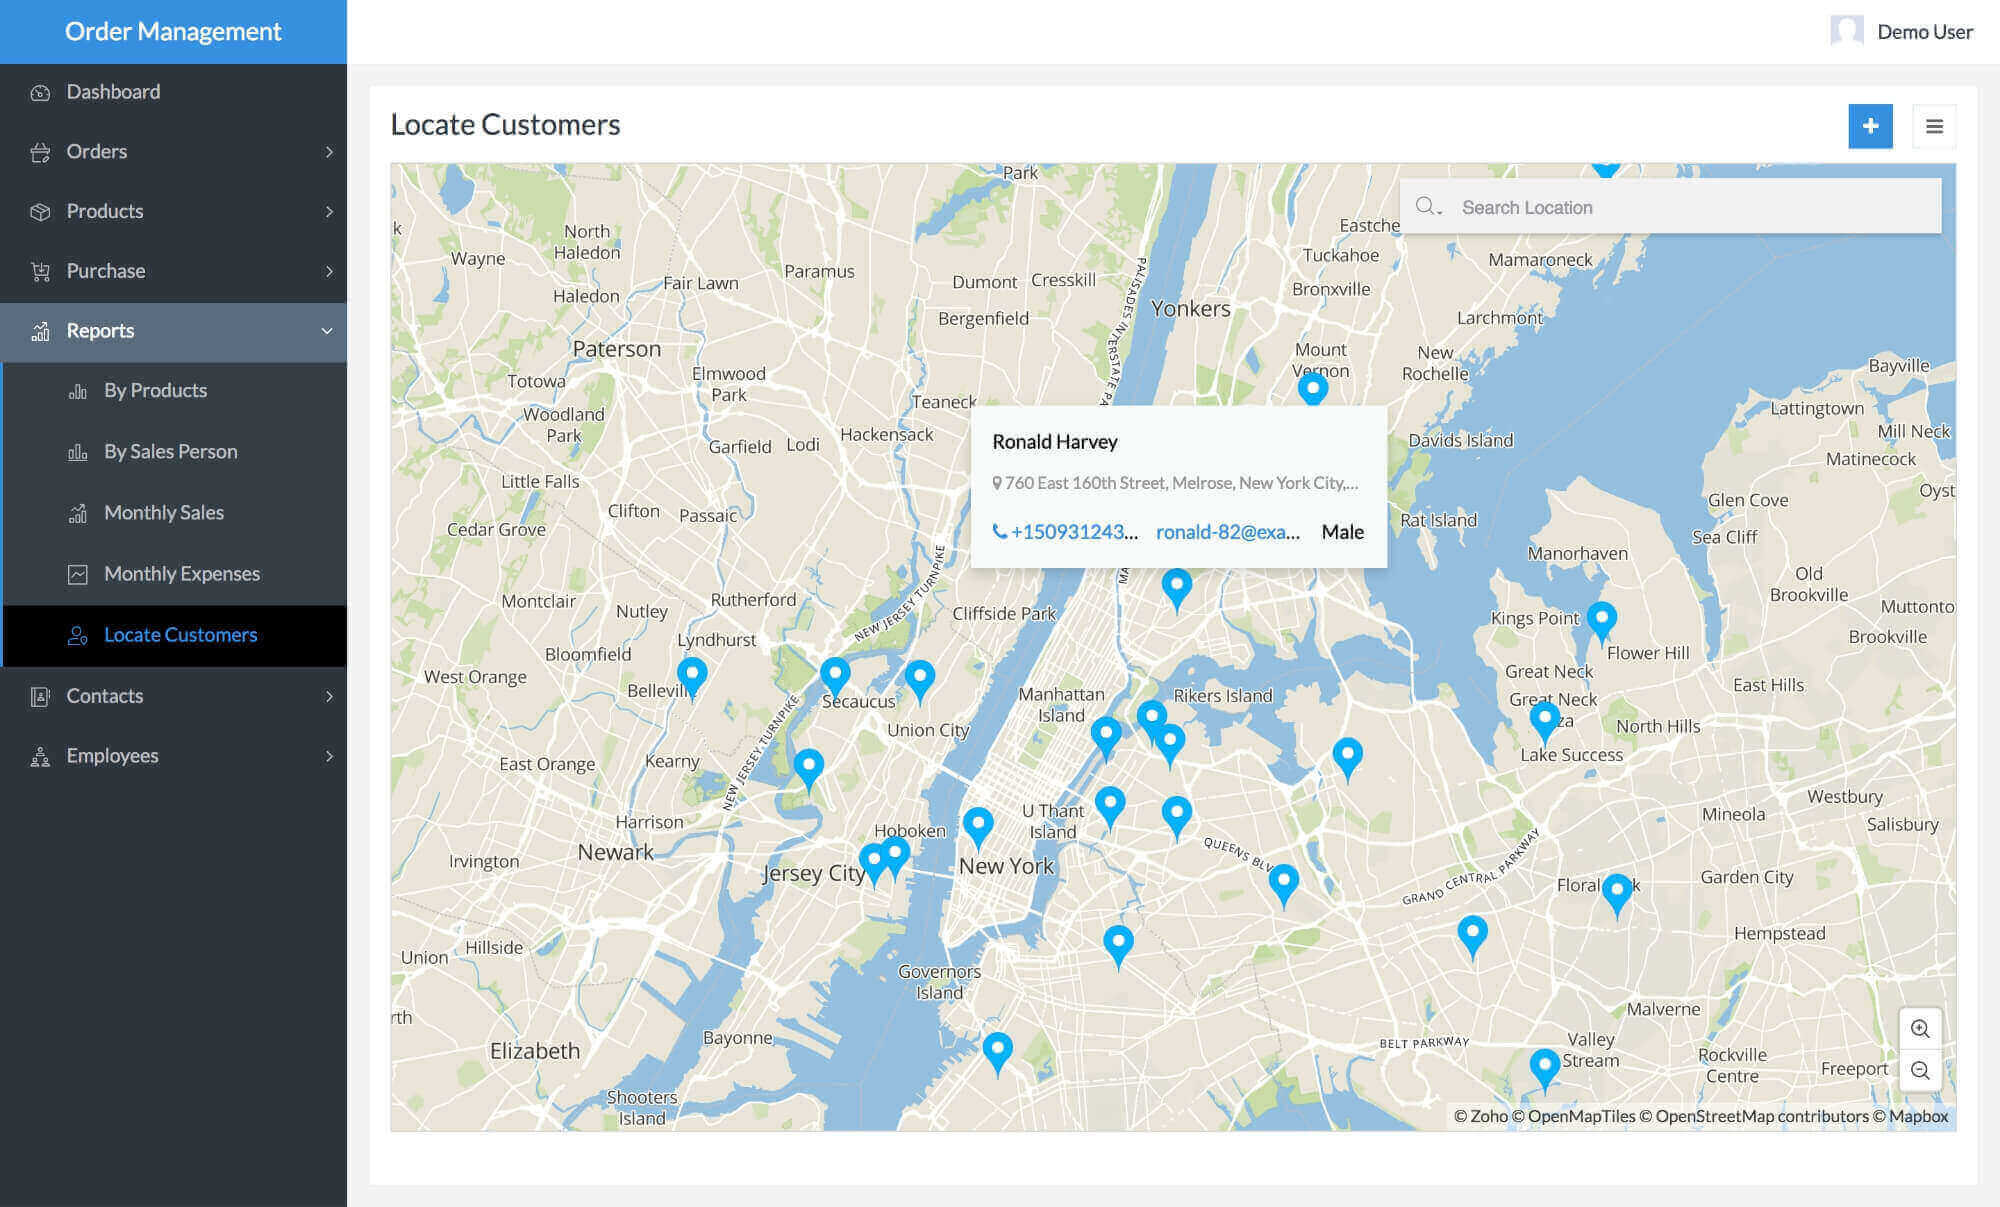Click the map zoom in icon
The width and height of the screenshot is (2000, 1207).
tap(1919, 1029)
